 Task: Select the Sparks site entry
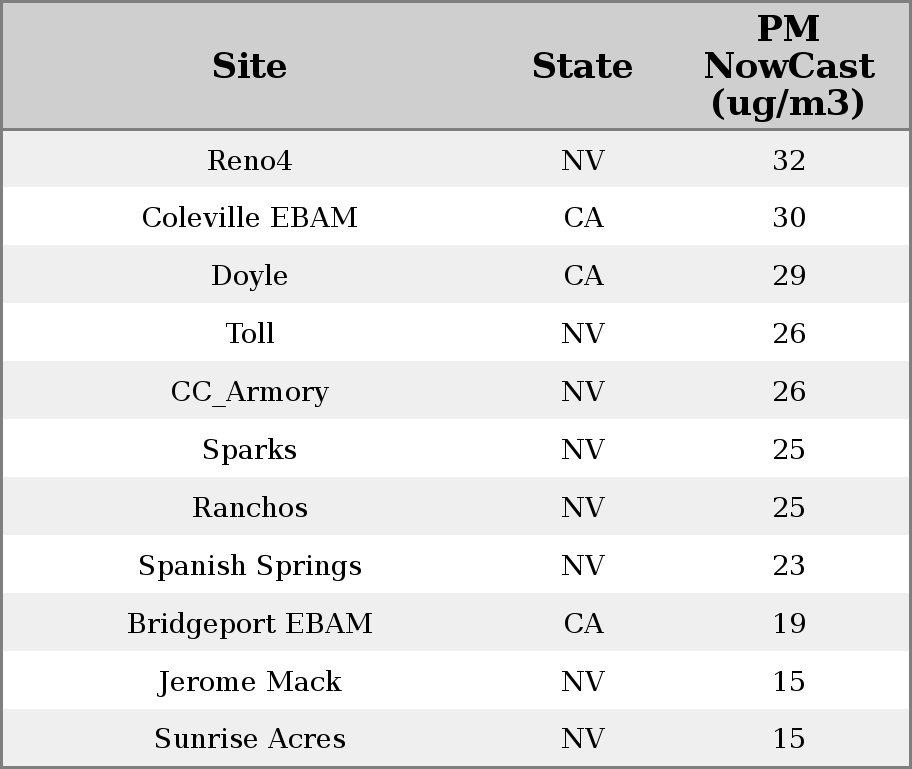tap(249, 449)
